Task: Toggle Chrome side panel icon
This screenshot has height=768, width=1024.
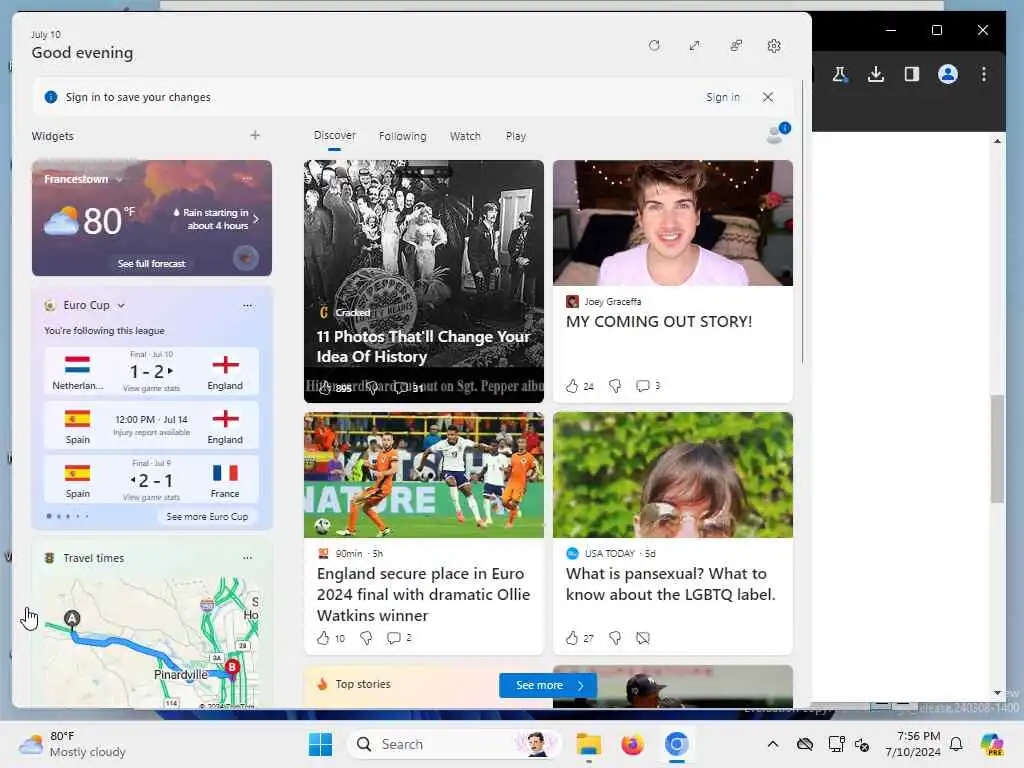Action: pyautogui.click(x=912, y=74)
